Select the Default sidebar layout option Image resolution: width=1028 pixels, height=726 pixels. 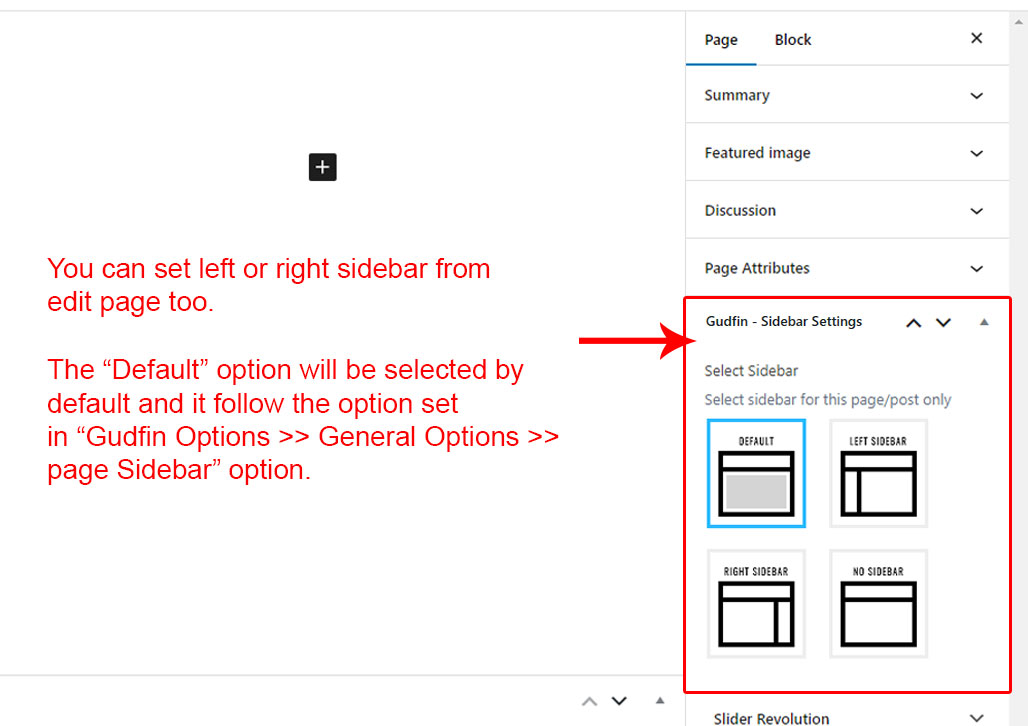point(756,473)
